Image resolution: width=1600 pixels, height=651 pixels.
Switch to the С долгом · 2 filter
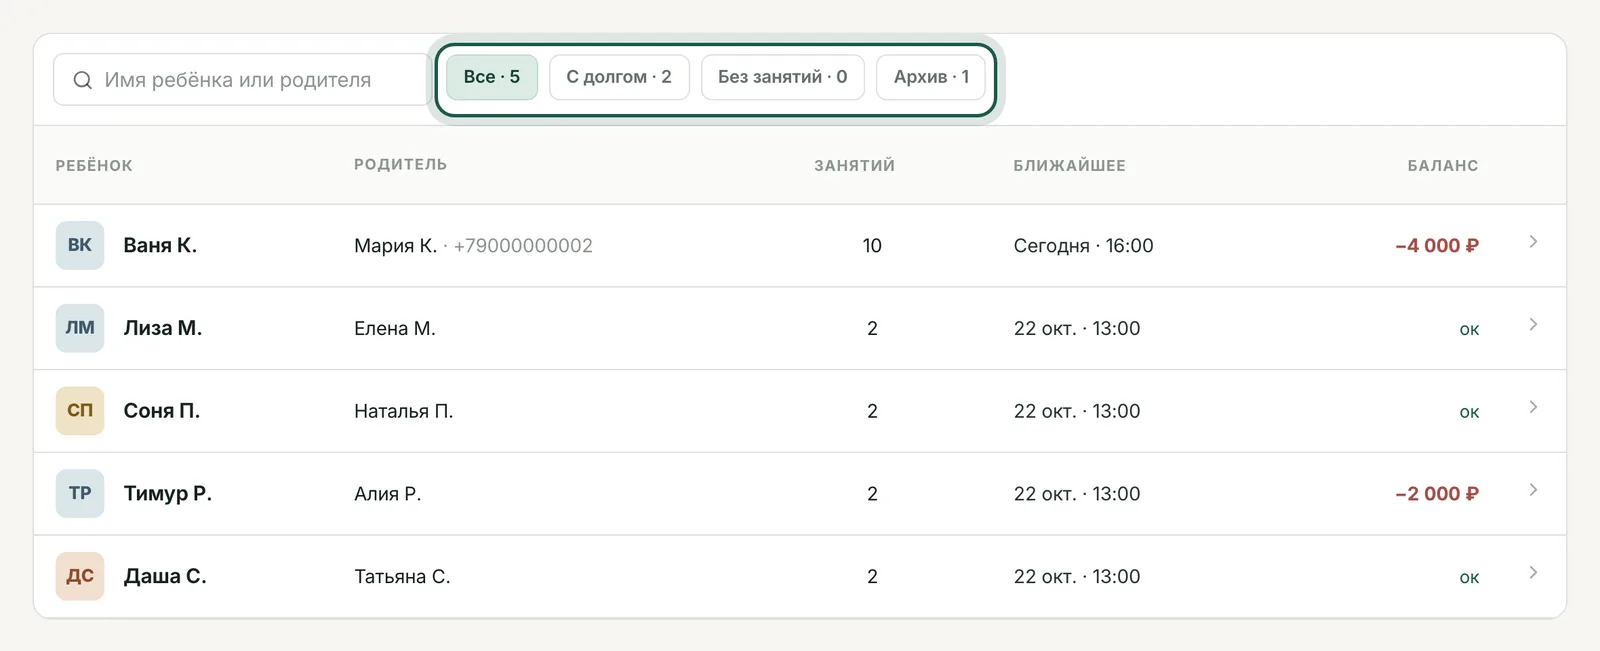[619, 77]
